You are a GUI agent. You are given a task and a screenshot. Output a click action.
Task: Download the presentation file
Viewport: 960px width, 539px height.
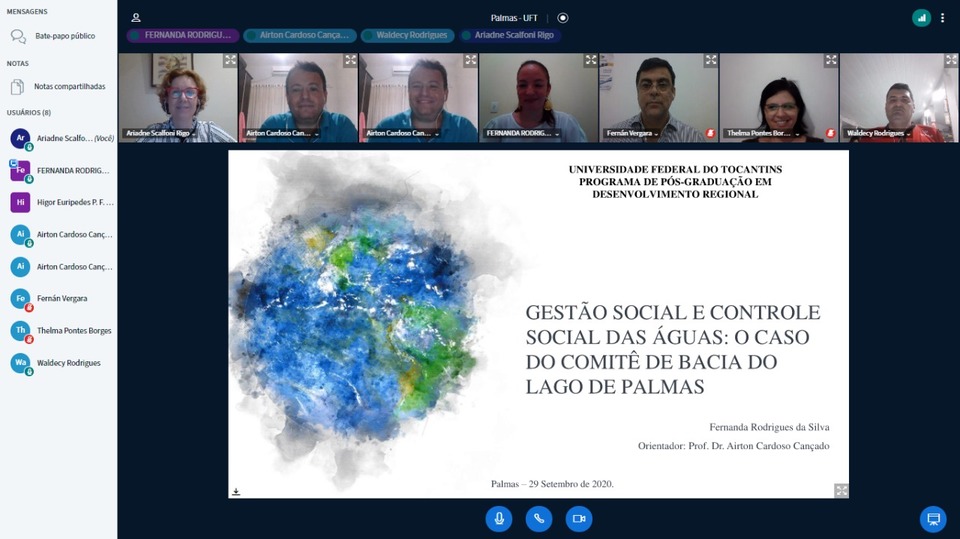[237, 491]
